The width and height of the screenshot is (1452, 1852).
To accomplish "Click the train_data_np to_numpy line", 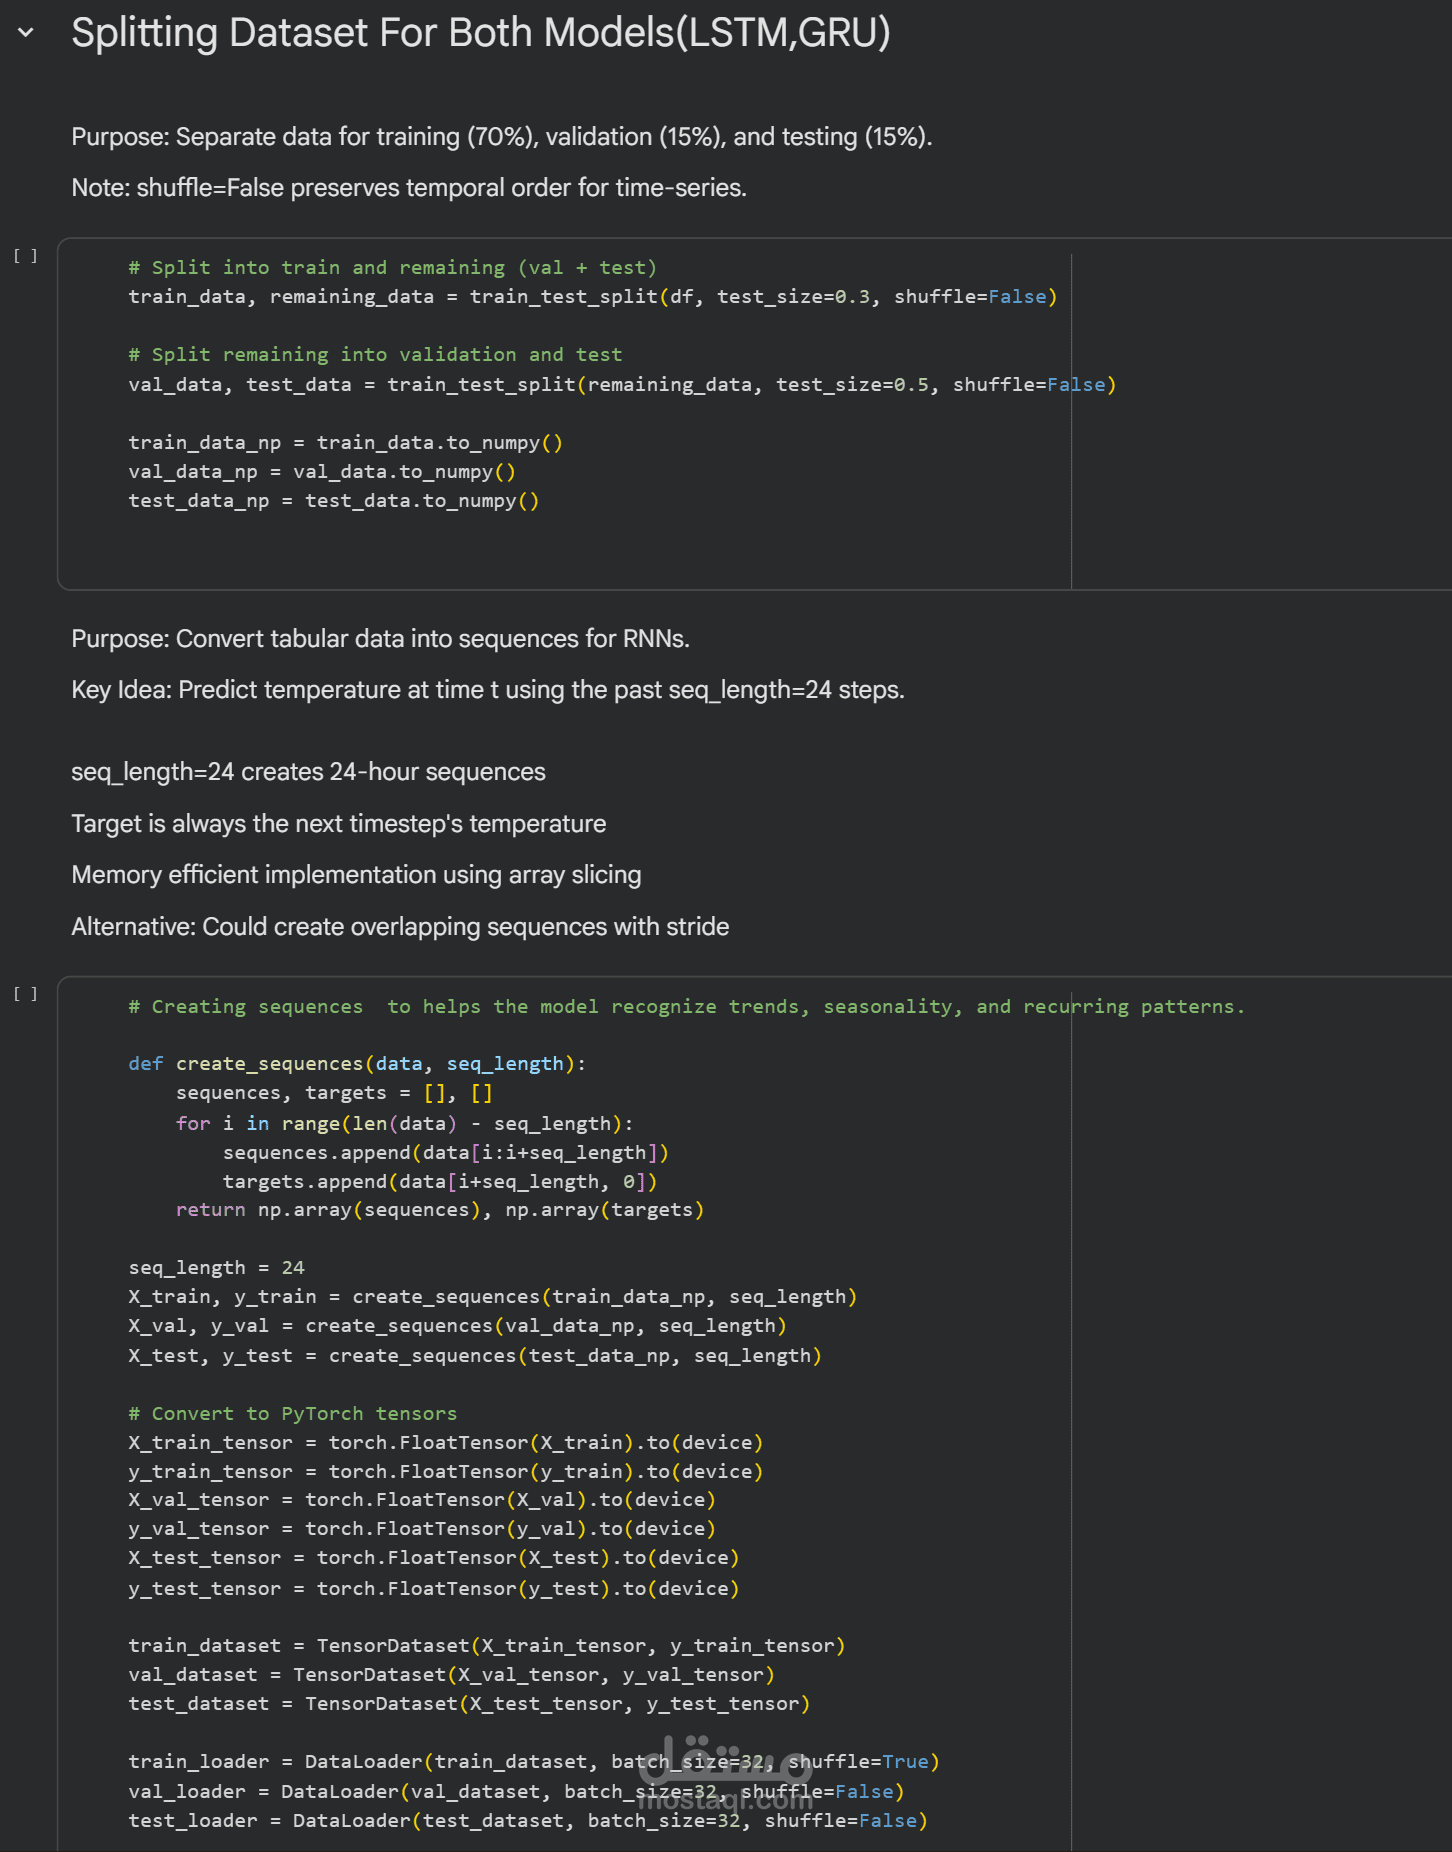I will (345, 443).
